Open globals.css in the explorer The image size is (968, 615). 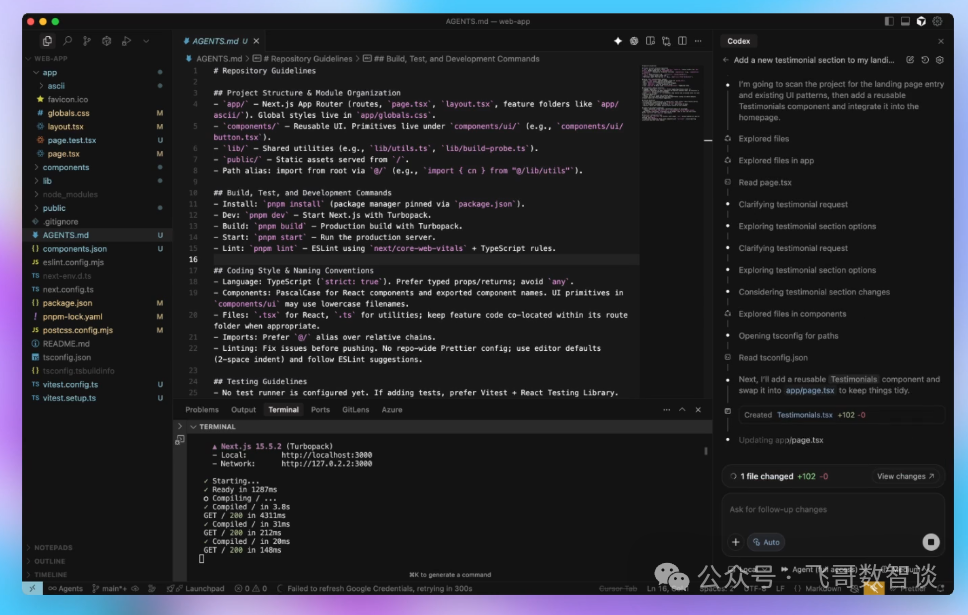pos(69,113)
